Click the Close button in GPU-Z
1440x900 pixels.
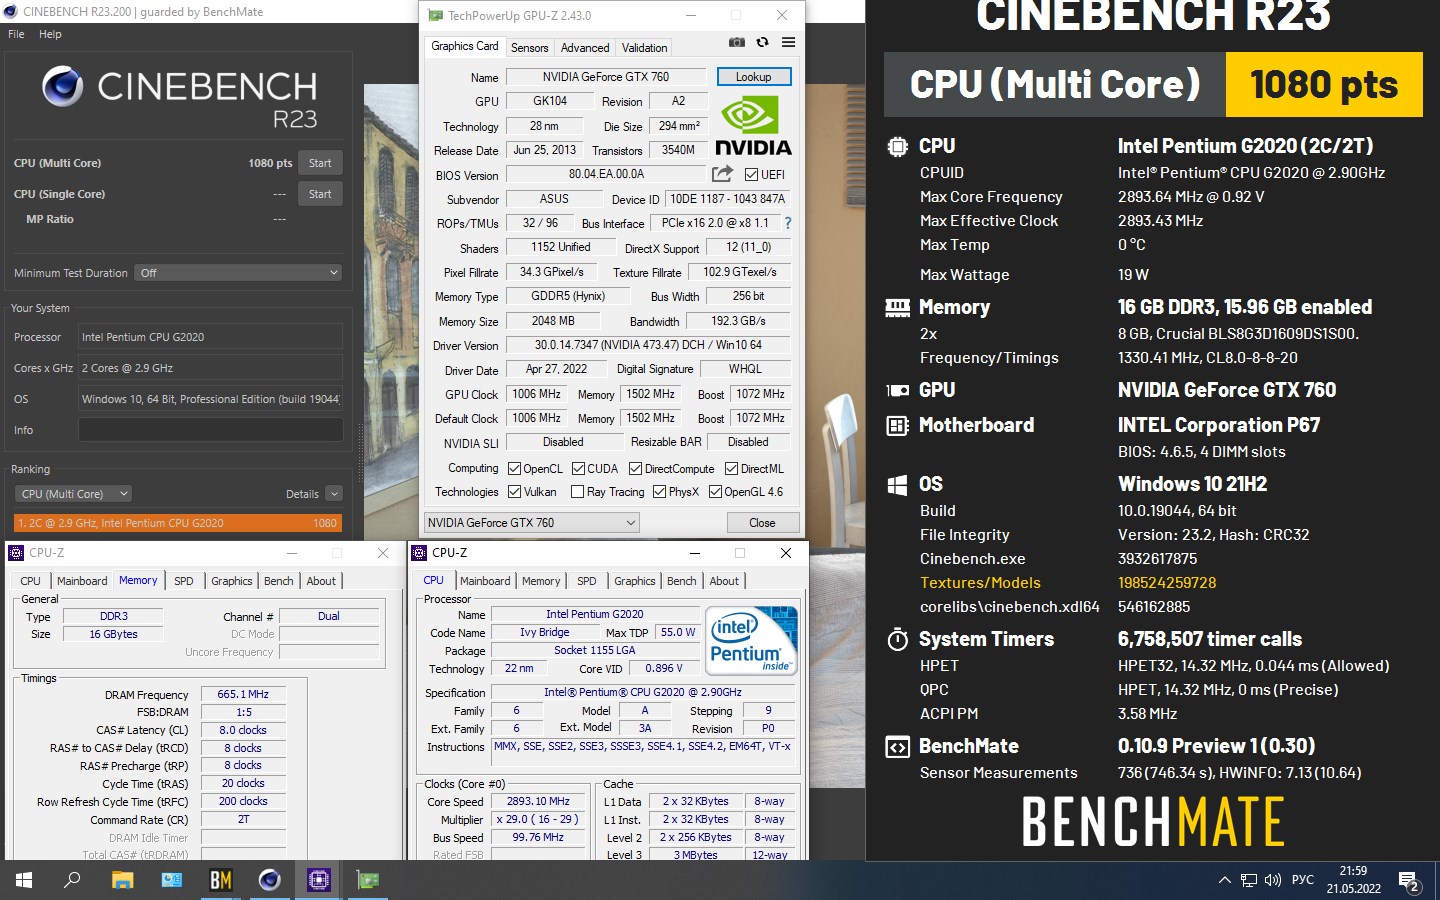[762, 522]
